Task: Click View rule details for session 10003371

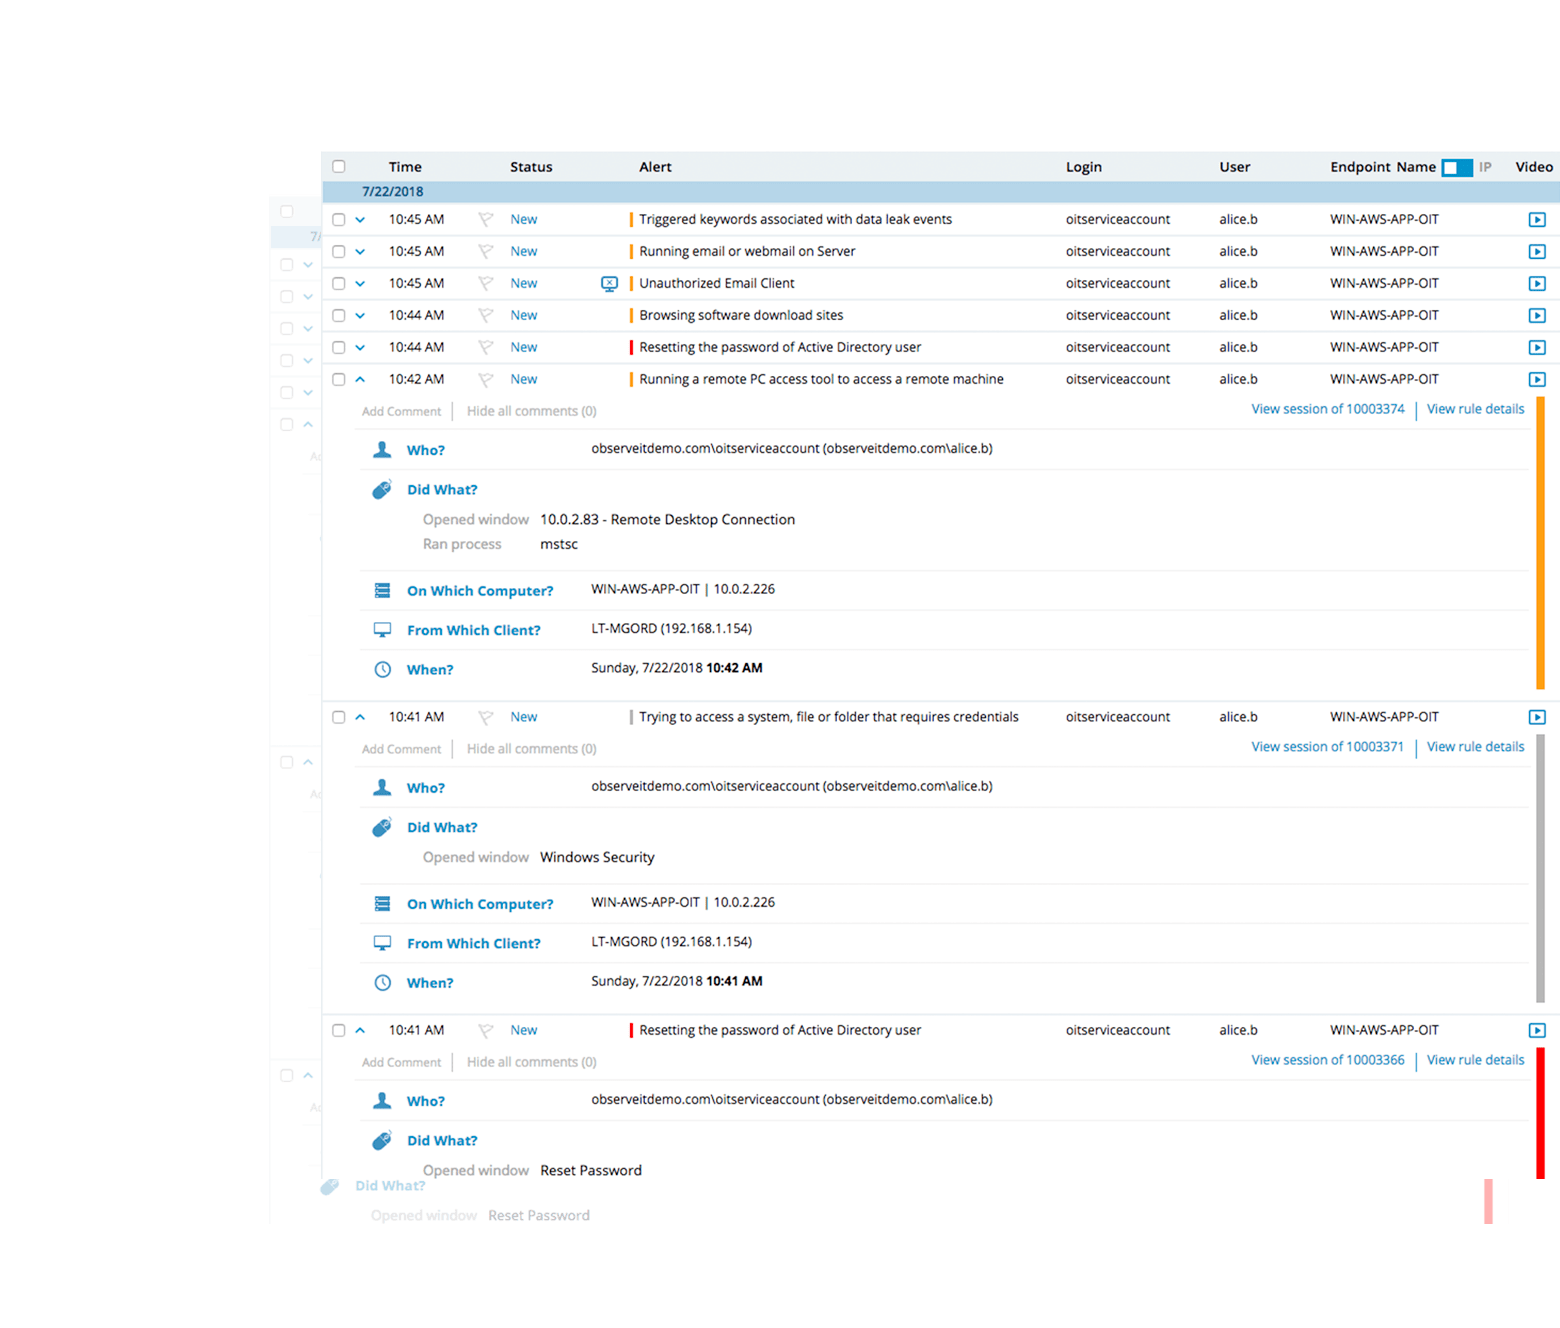Action: coord(1475,747)
